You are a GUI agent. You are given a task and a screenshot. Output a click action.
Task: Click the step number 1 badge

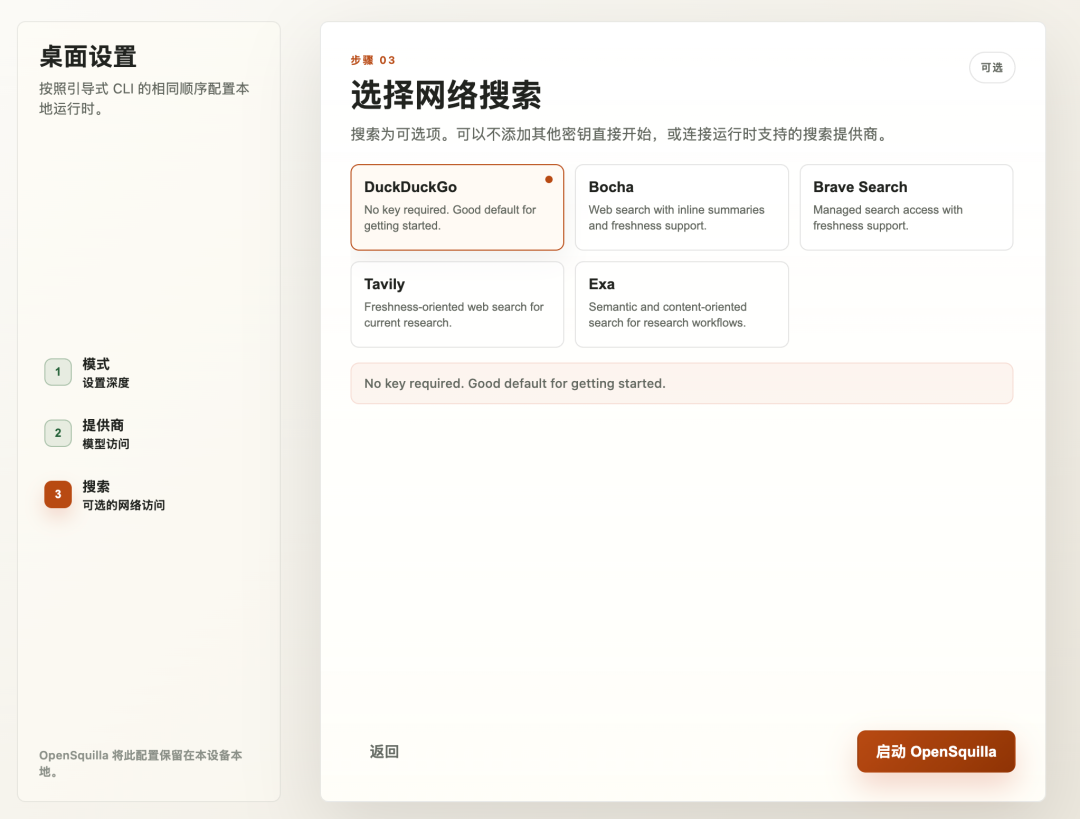(58, 372)
